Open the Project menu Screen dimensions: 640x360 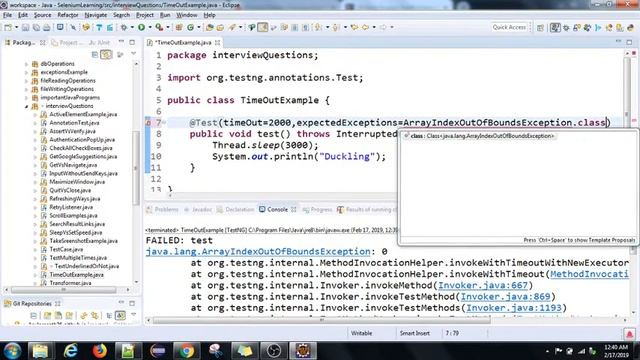click(x=145, y=15)
